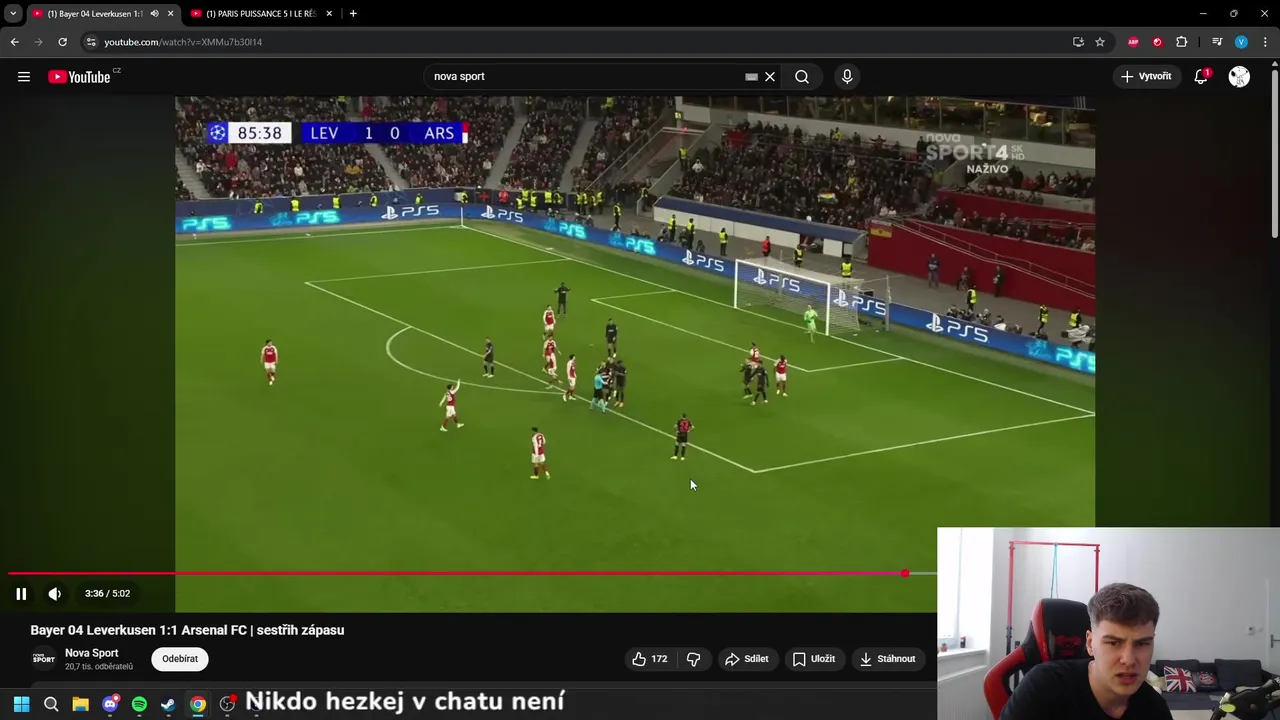Viewport: 1280px width, 720px height.
Task: Go to the YouTube home logo
Action: tap(79, 77)
